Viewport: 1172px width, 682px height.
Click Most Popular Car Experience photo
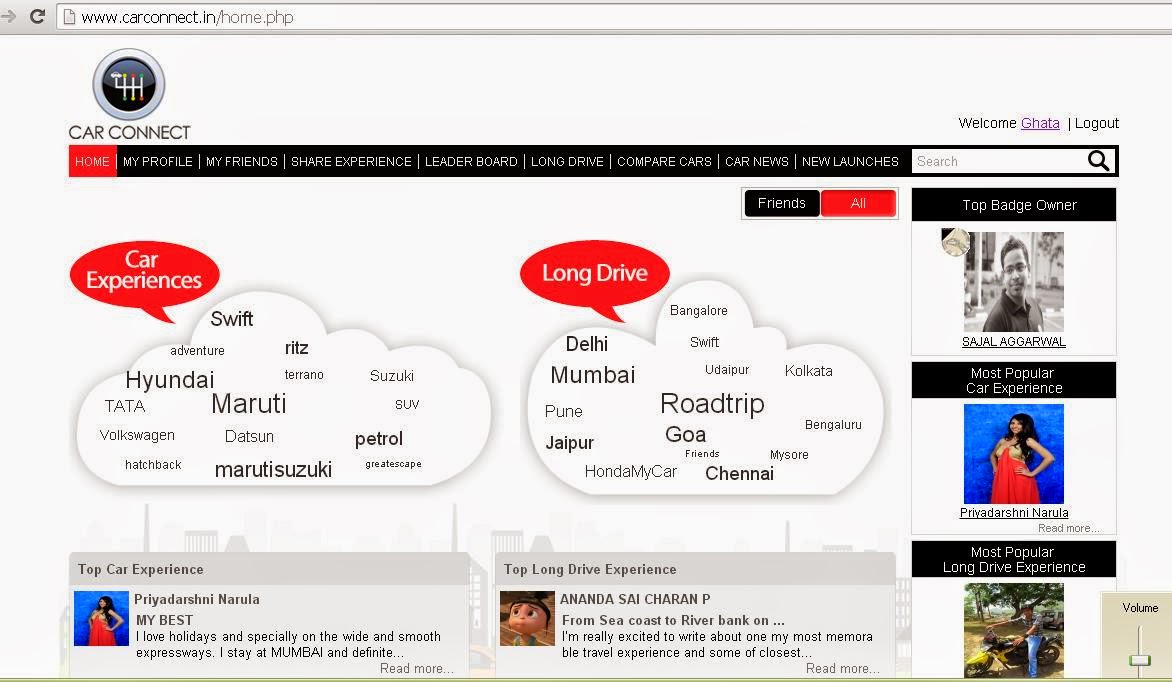click(1014, 454)
